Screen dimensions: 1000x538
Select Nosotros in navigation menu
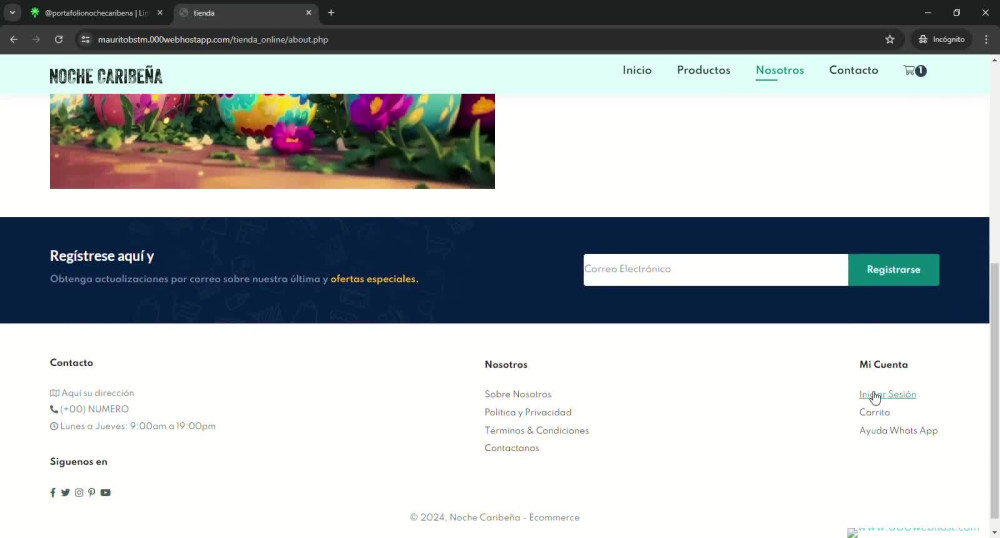779,71
